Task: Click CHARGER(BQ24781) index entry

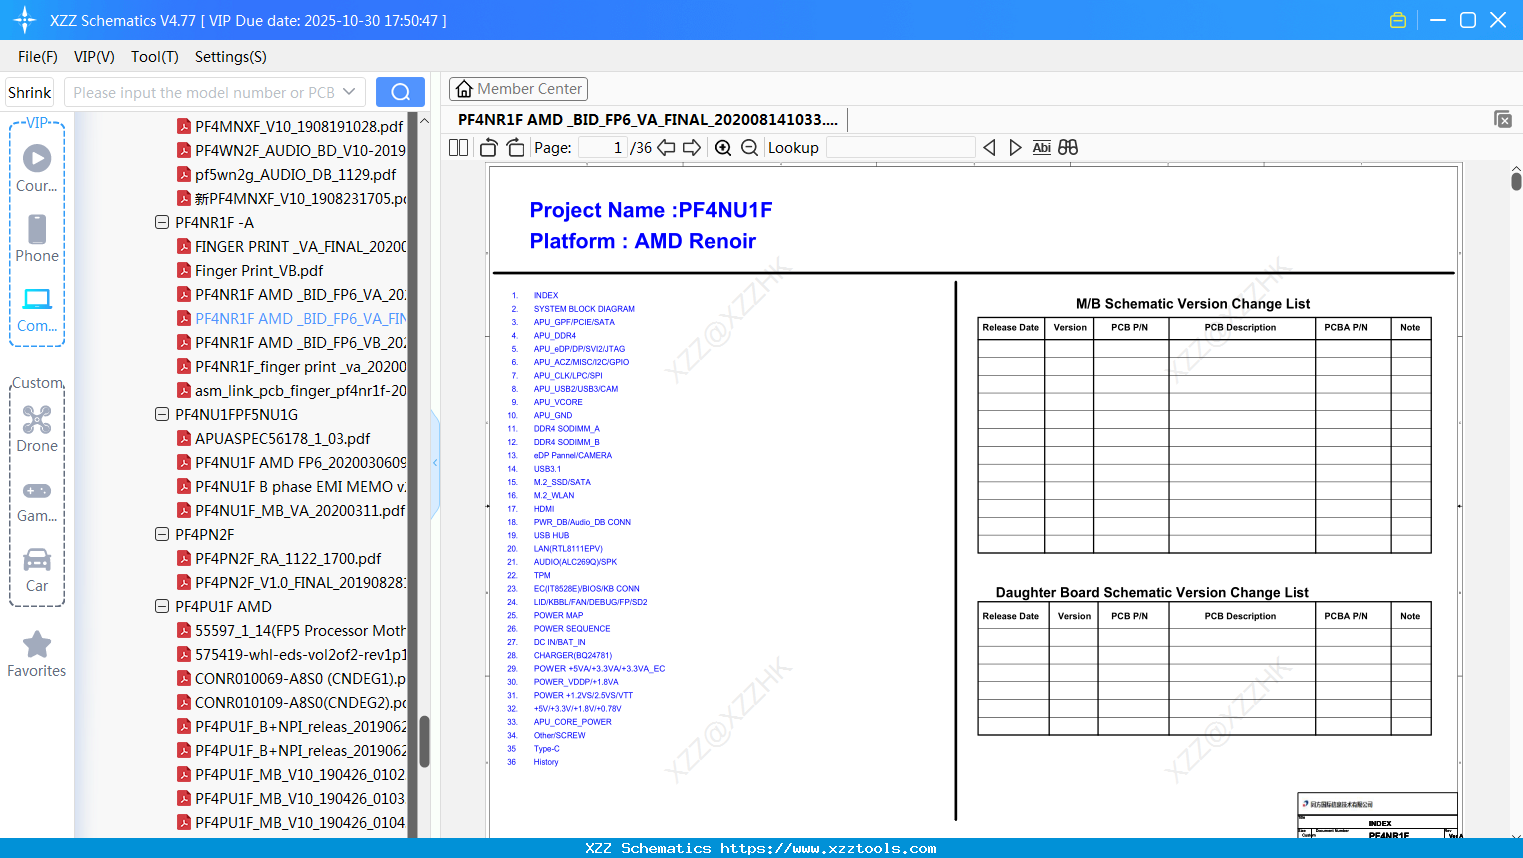Action: [x=572, y=656]
